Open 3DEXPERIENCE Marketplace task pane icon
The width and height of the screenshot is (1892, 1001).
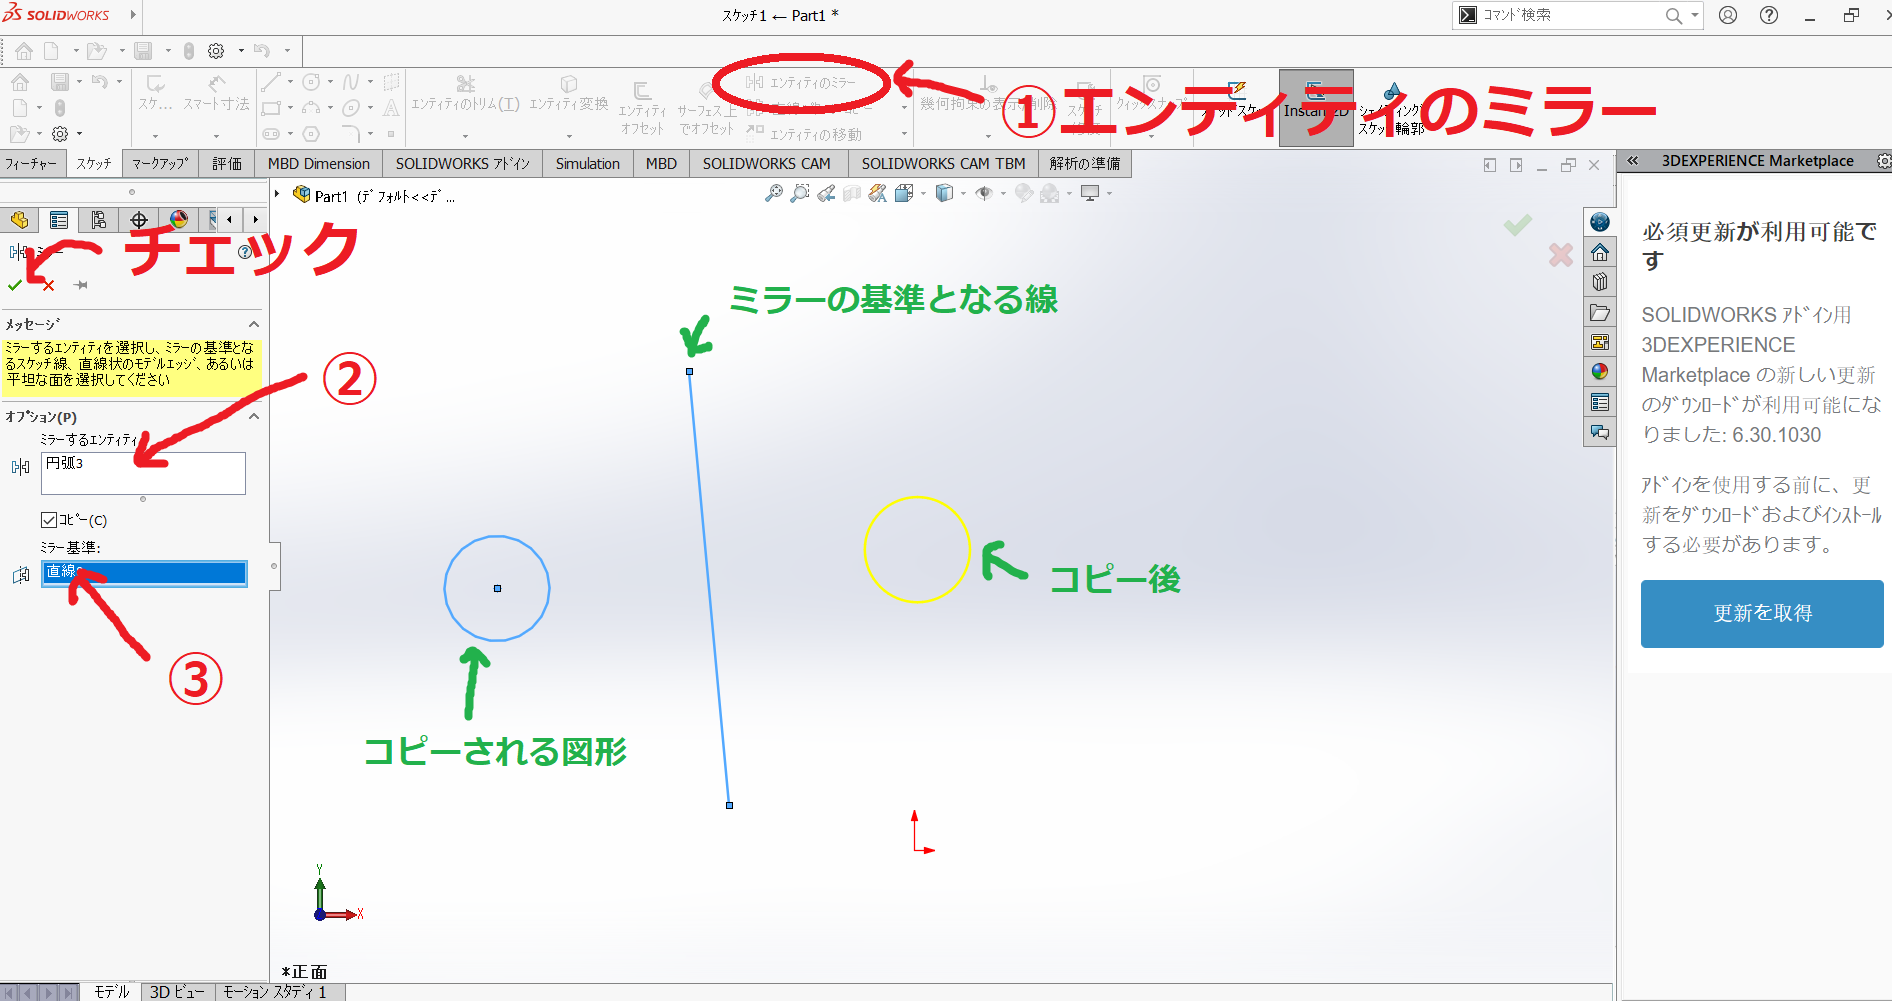(1600, 222)
